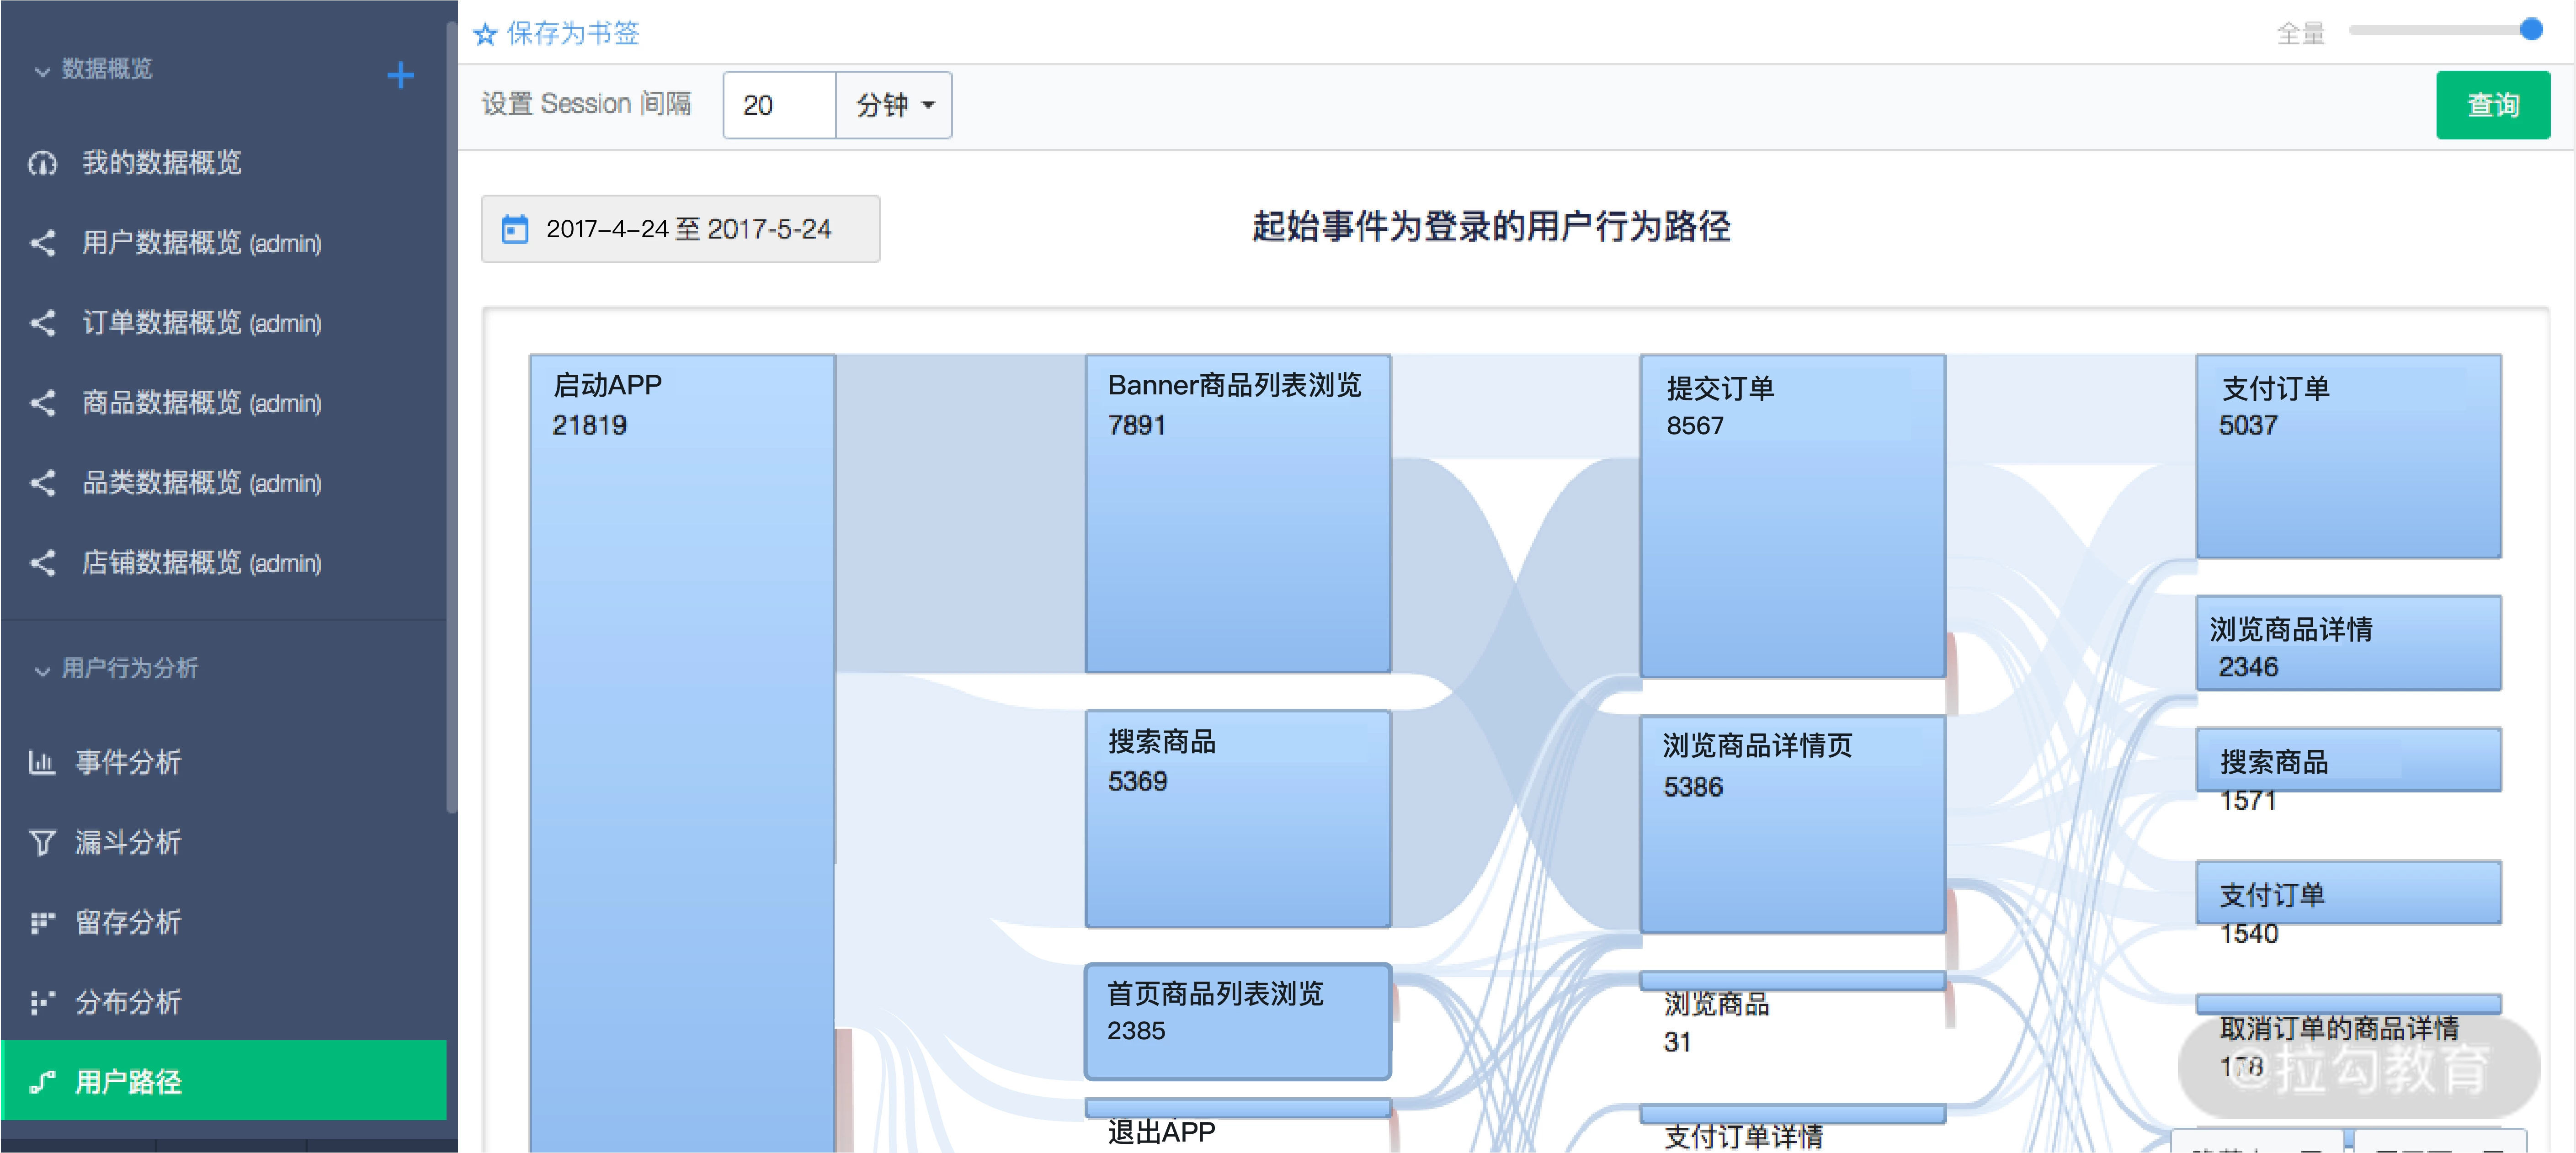Click the calendar icon in the date range selector

[514, 229]
